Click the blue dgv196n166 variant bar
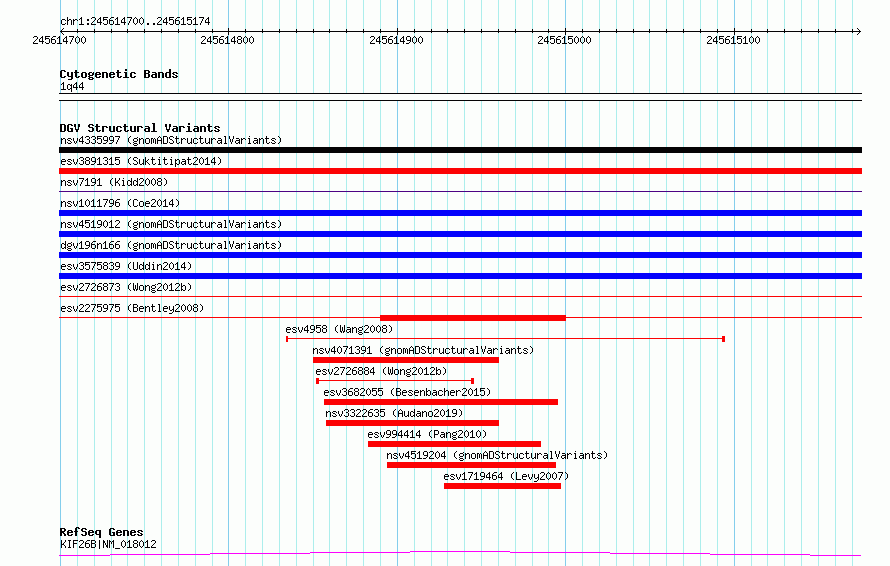This screenshot has height=566, width=890. point(460,255)
